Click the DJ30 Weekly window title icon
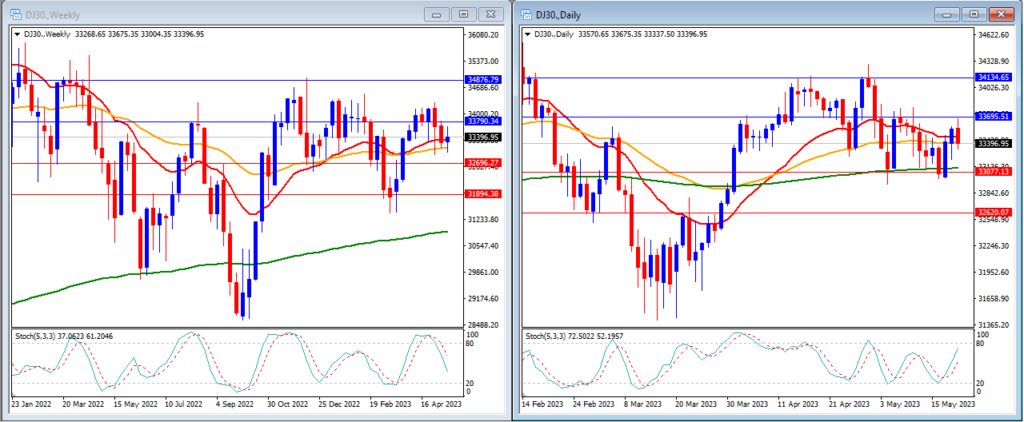The height and width of the screenshot is (422, 1024). point(14,14)
